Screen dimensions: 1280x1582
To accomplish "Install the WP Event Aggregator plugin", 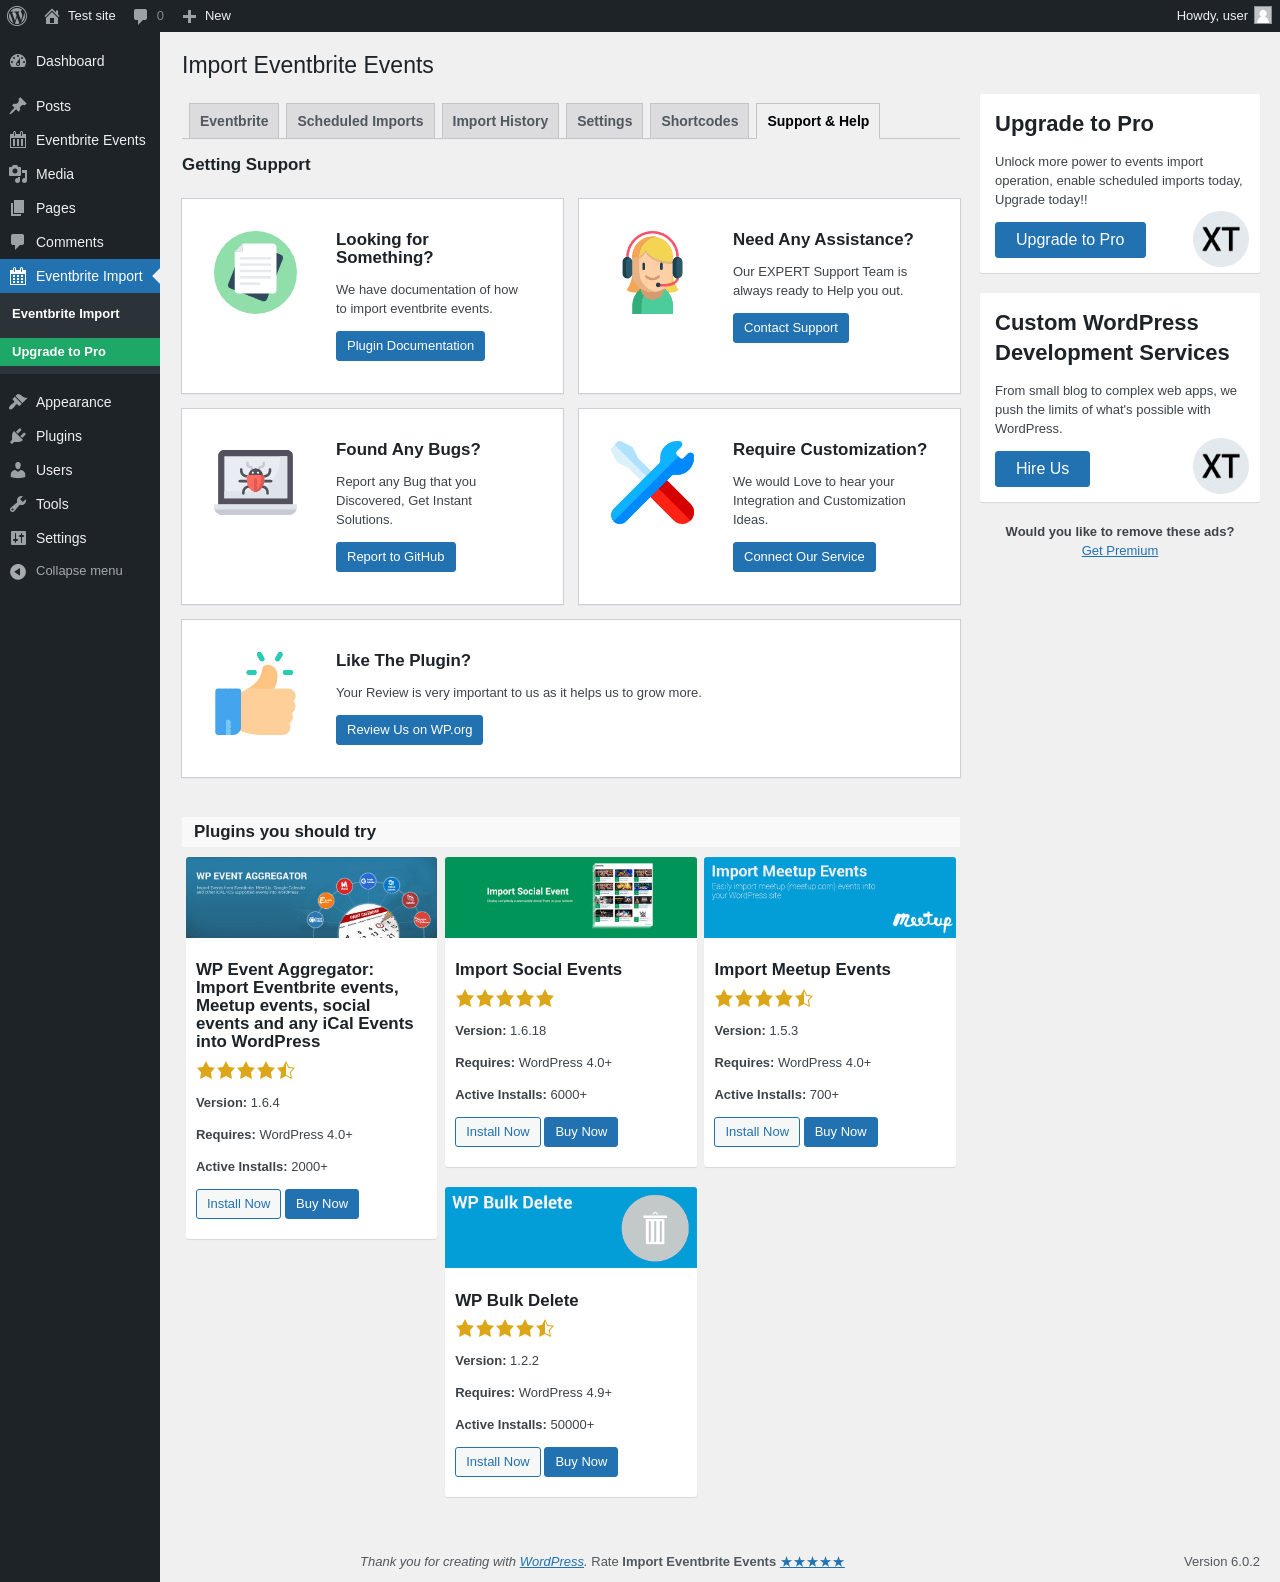I will click(x=238, y=1204).
